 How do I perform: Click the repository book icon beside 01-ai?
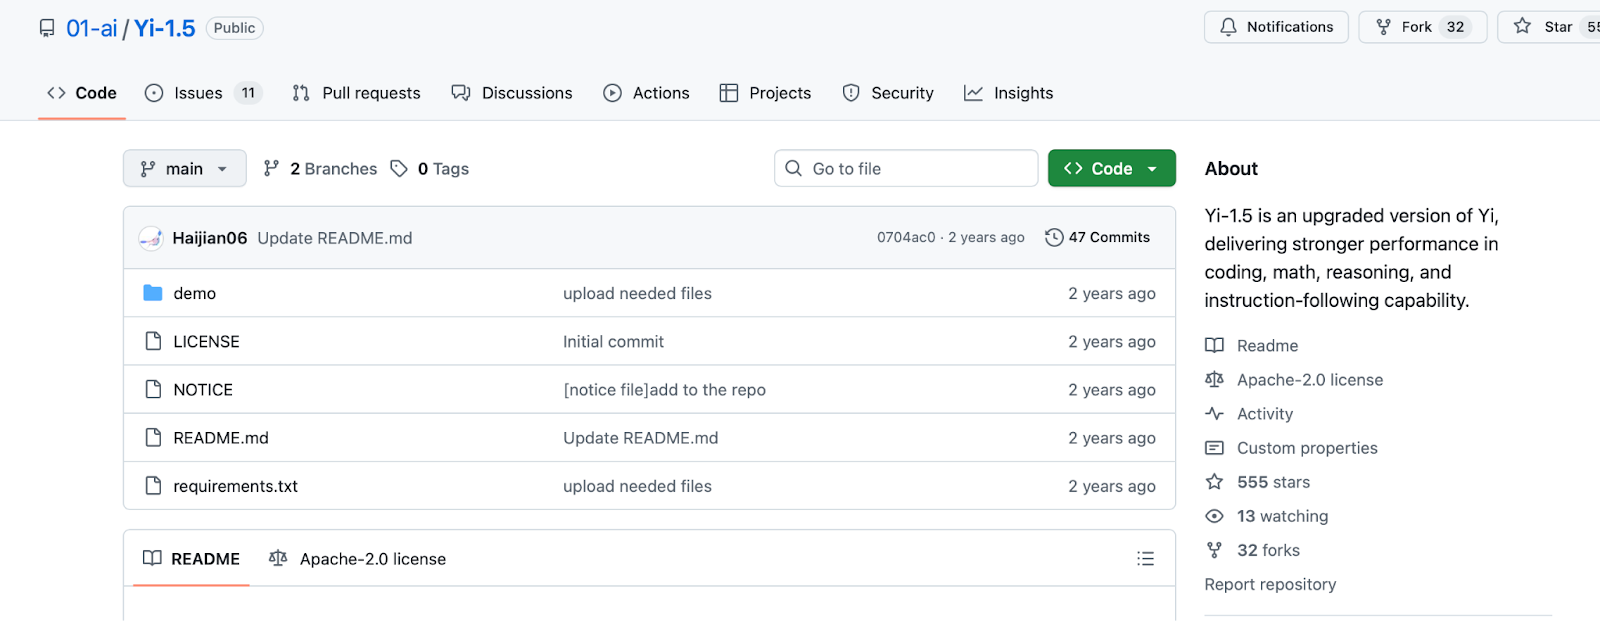[x=47, y=28]
